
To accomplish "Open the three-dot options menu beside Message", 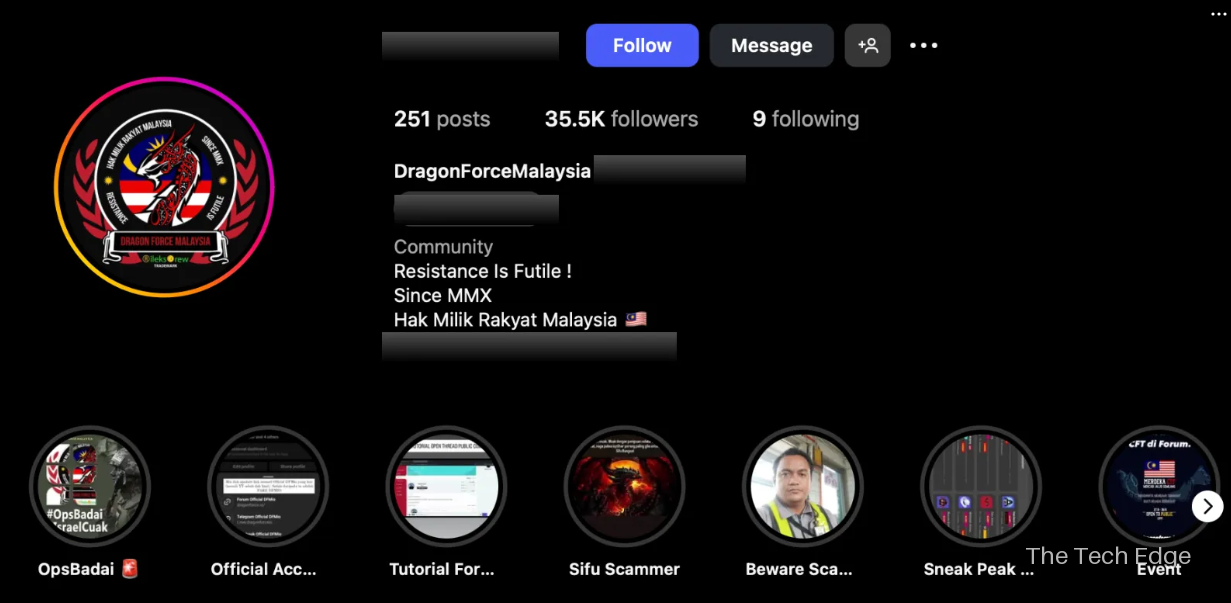I will 923,46.
